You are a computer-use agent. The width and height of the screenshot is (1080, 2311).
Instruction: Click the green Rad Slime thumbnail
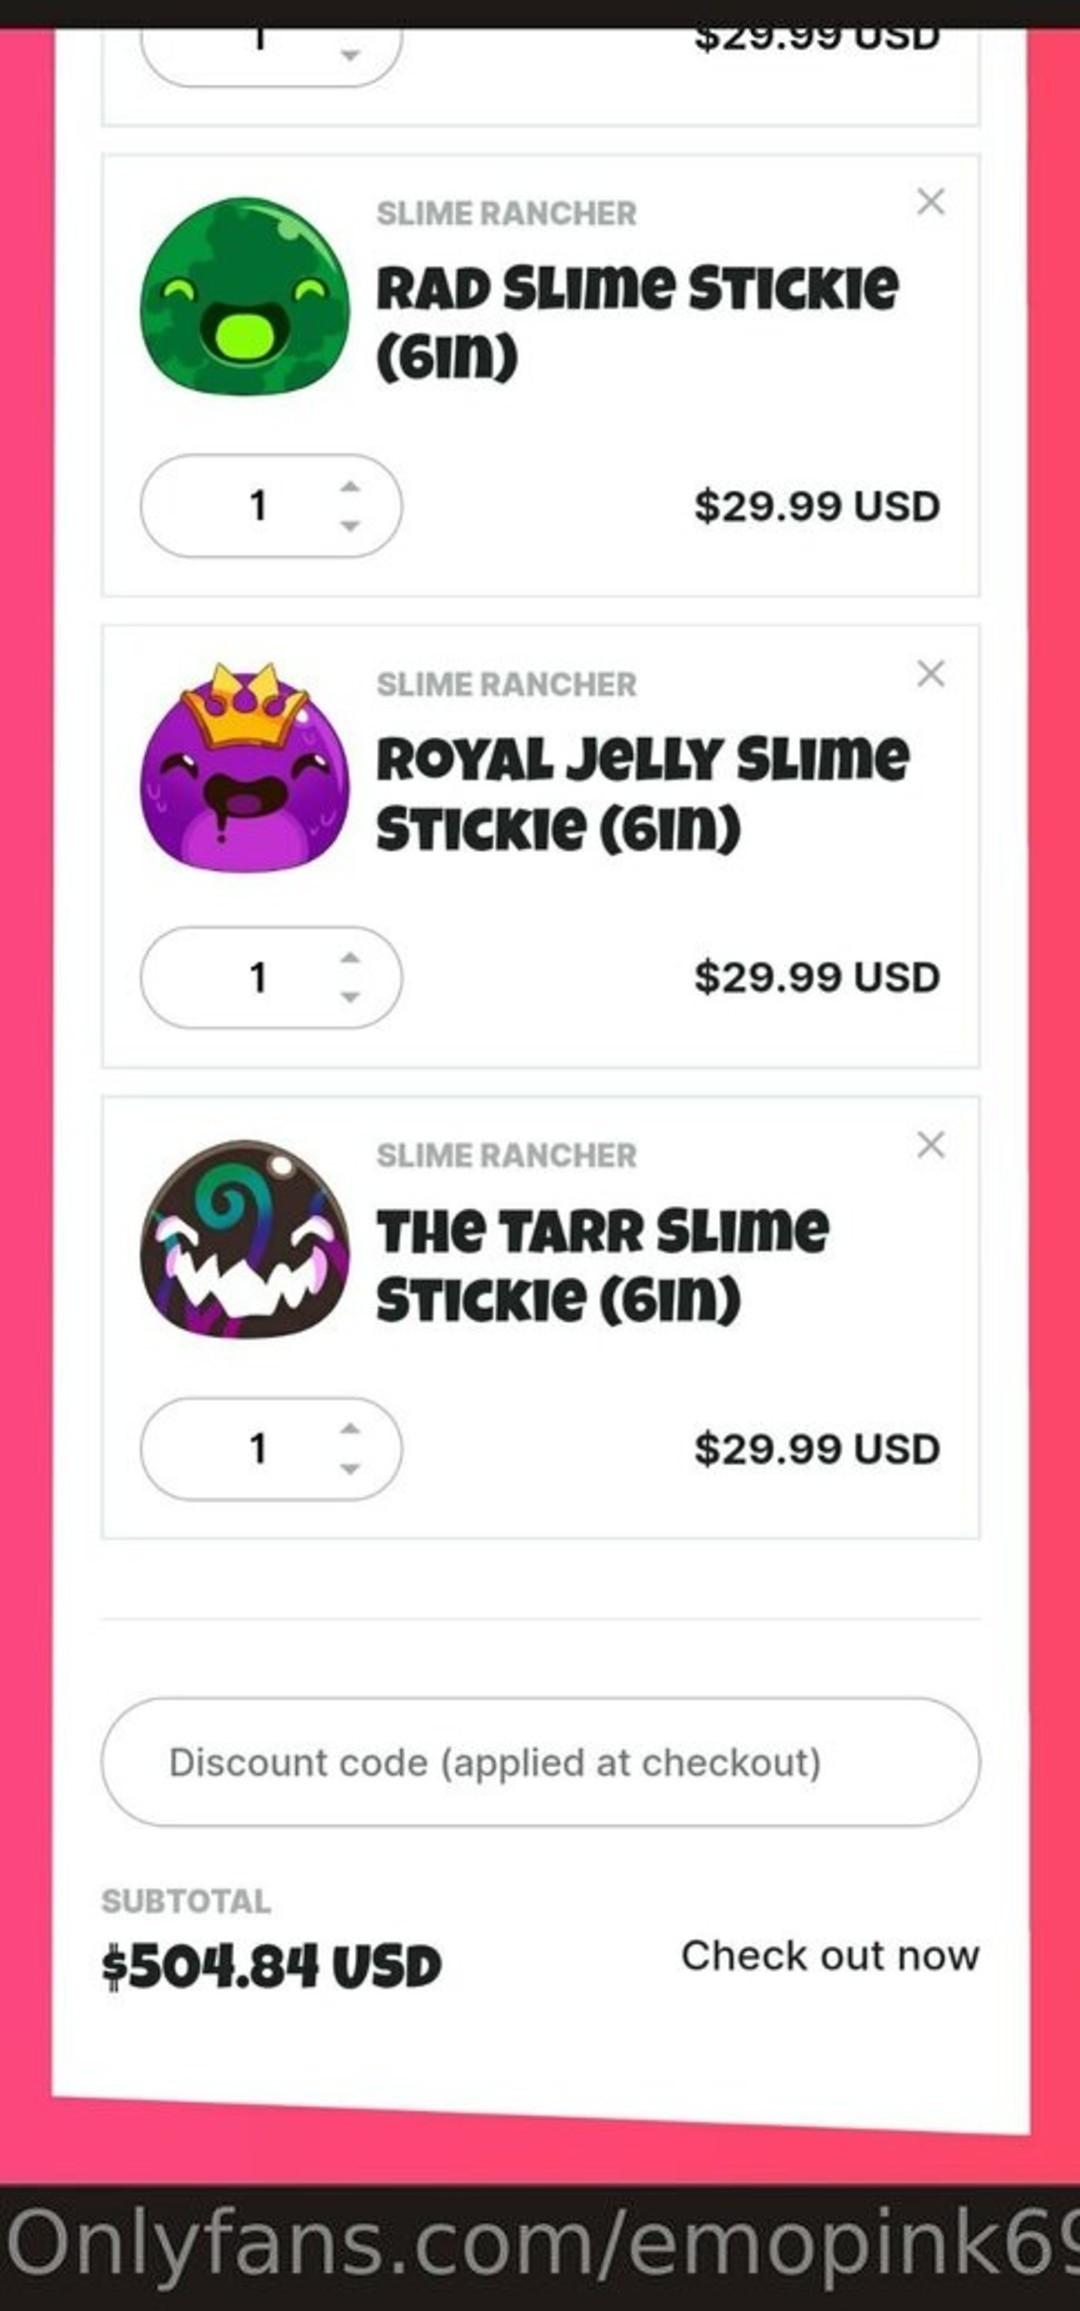[245, 296]
